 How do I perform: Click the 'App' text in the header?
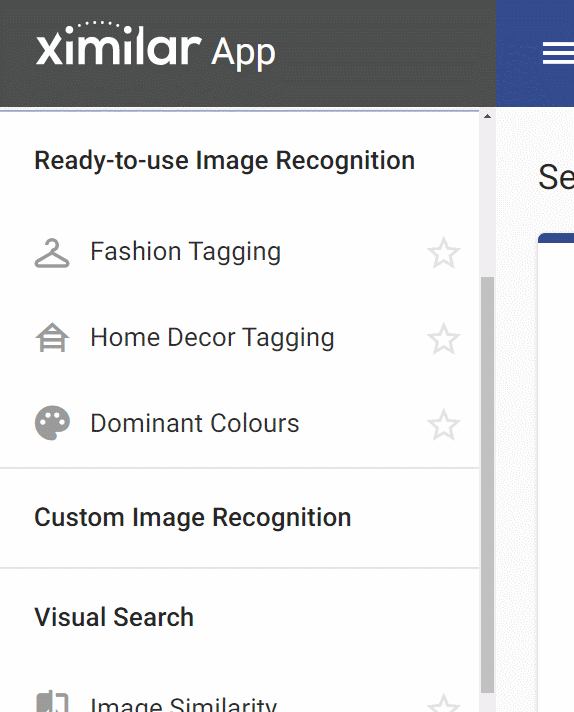pos(243,54)
